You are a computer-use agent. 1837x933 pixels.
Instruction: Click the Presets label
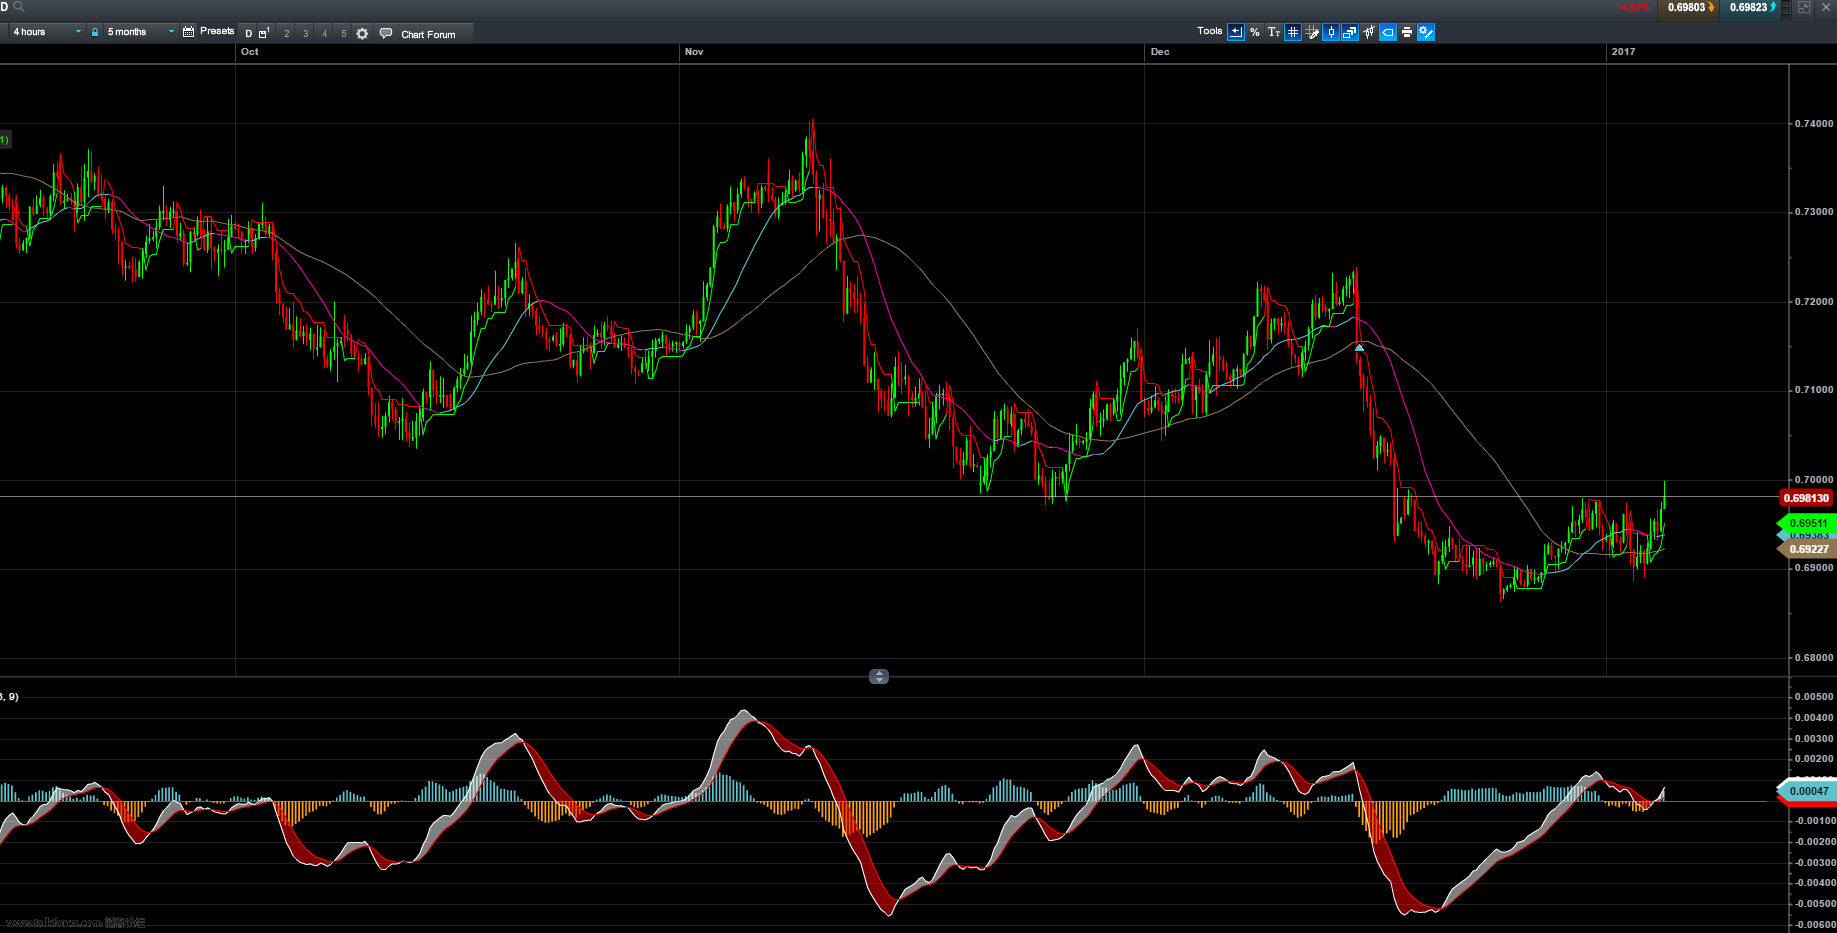tap(217, 31)
